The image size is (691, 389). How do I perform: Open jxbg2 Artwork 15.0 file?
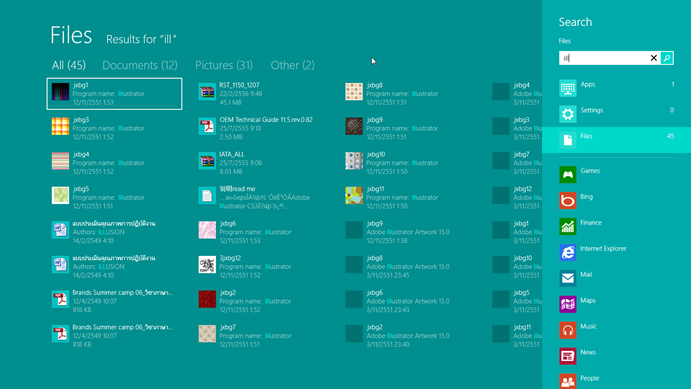point(398,336)
